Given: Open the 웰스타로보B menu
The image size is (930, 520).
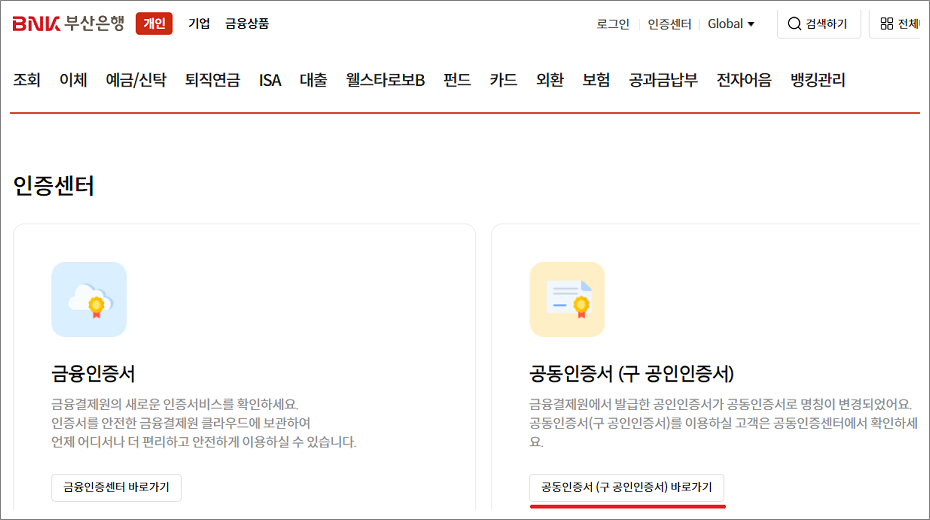Looking at the screenshot, I should coord(386,79).
